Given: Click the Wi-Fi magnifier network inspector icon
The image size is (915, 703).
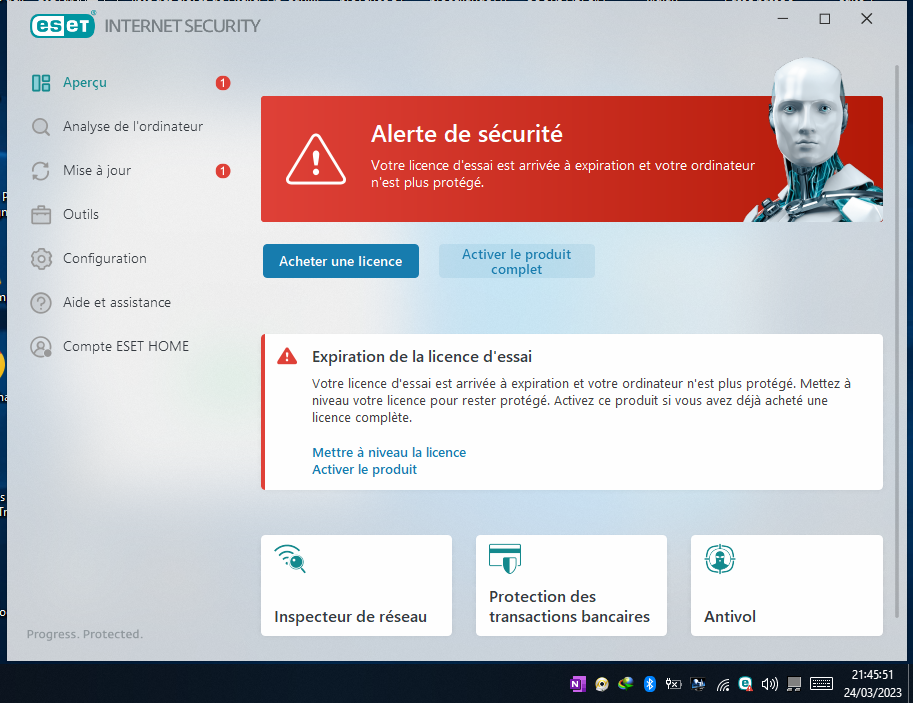Looking at the screenshot, I should click(290, 558).
